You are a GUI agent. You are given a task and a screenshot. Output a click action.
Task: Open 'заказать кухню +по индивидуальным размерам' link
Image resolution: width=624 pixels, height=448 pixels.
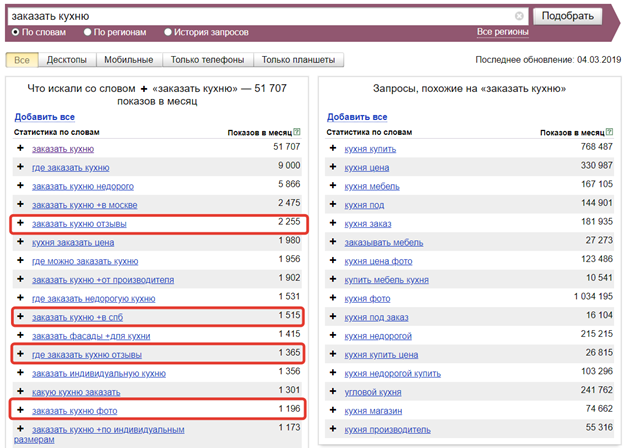[108, 430]
